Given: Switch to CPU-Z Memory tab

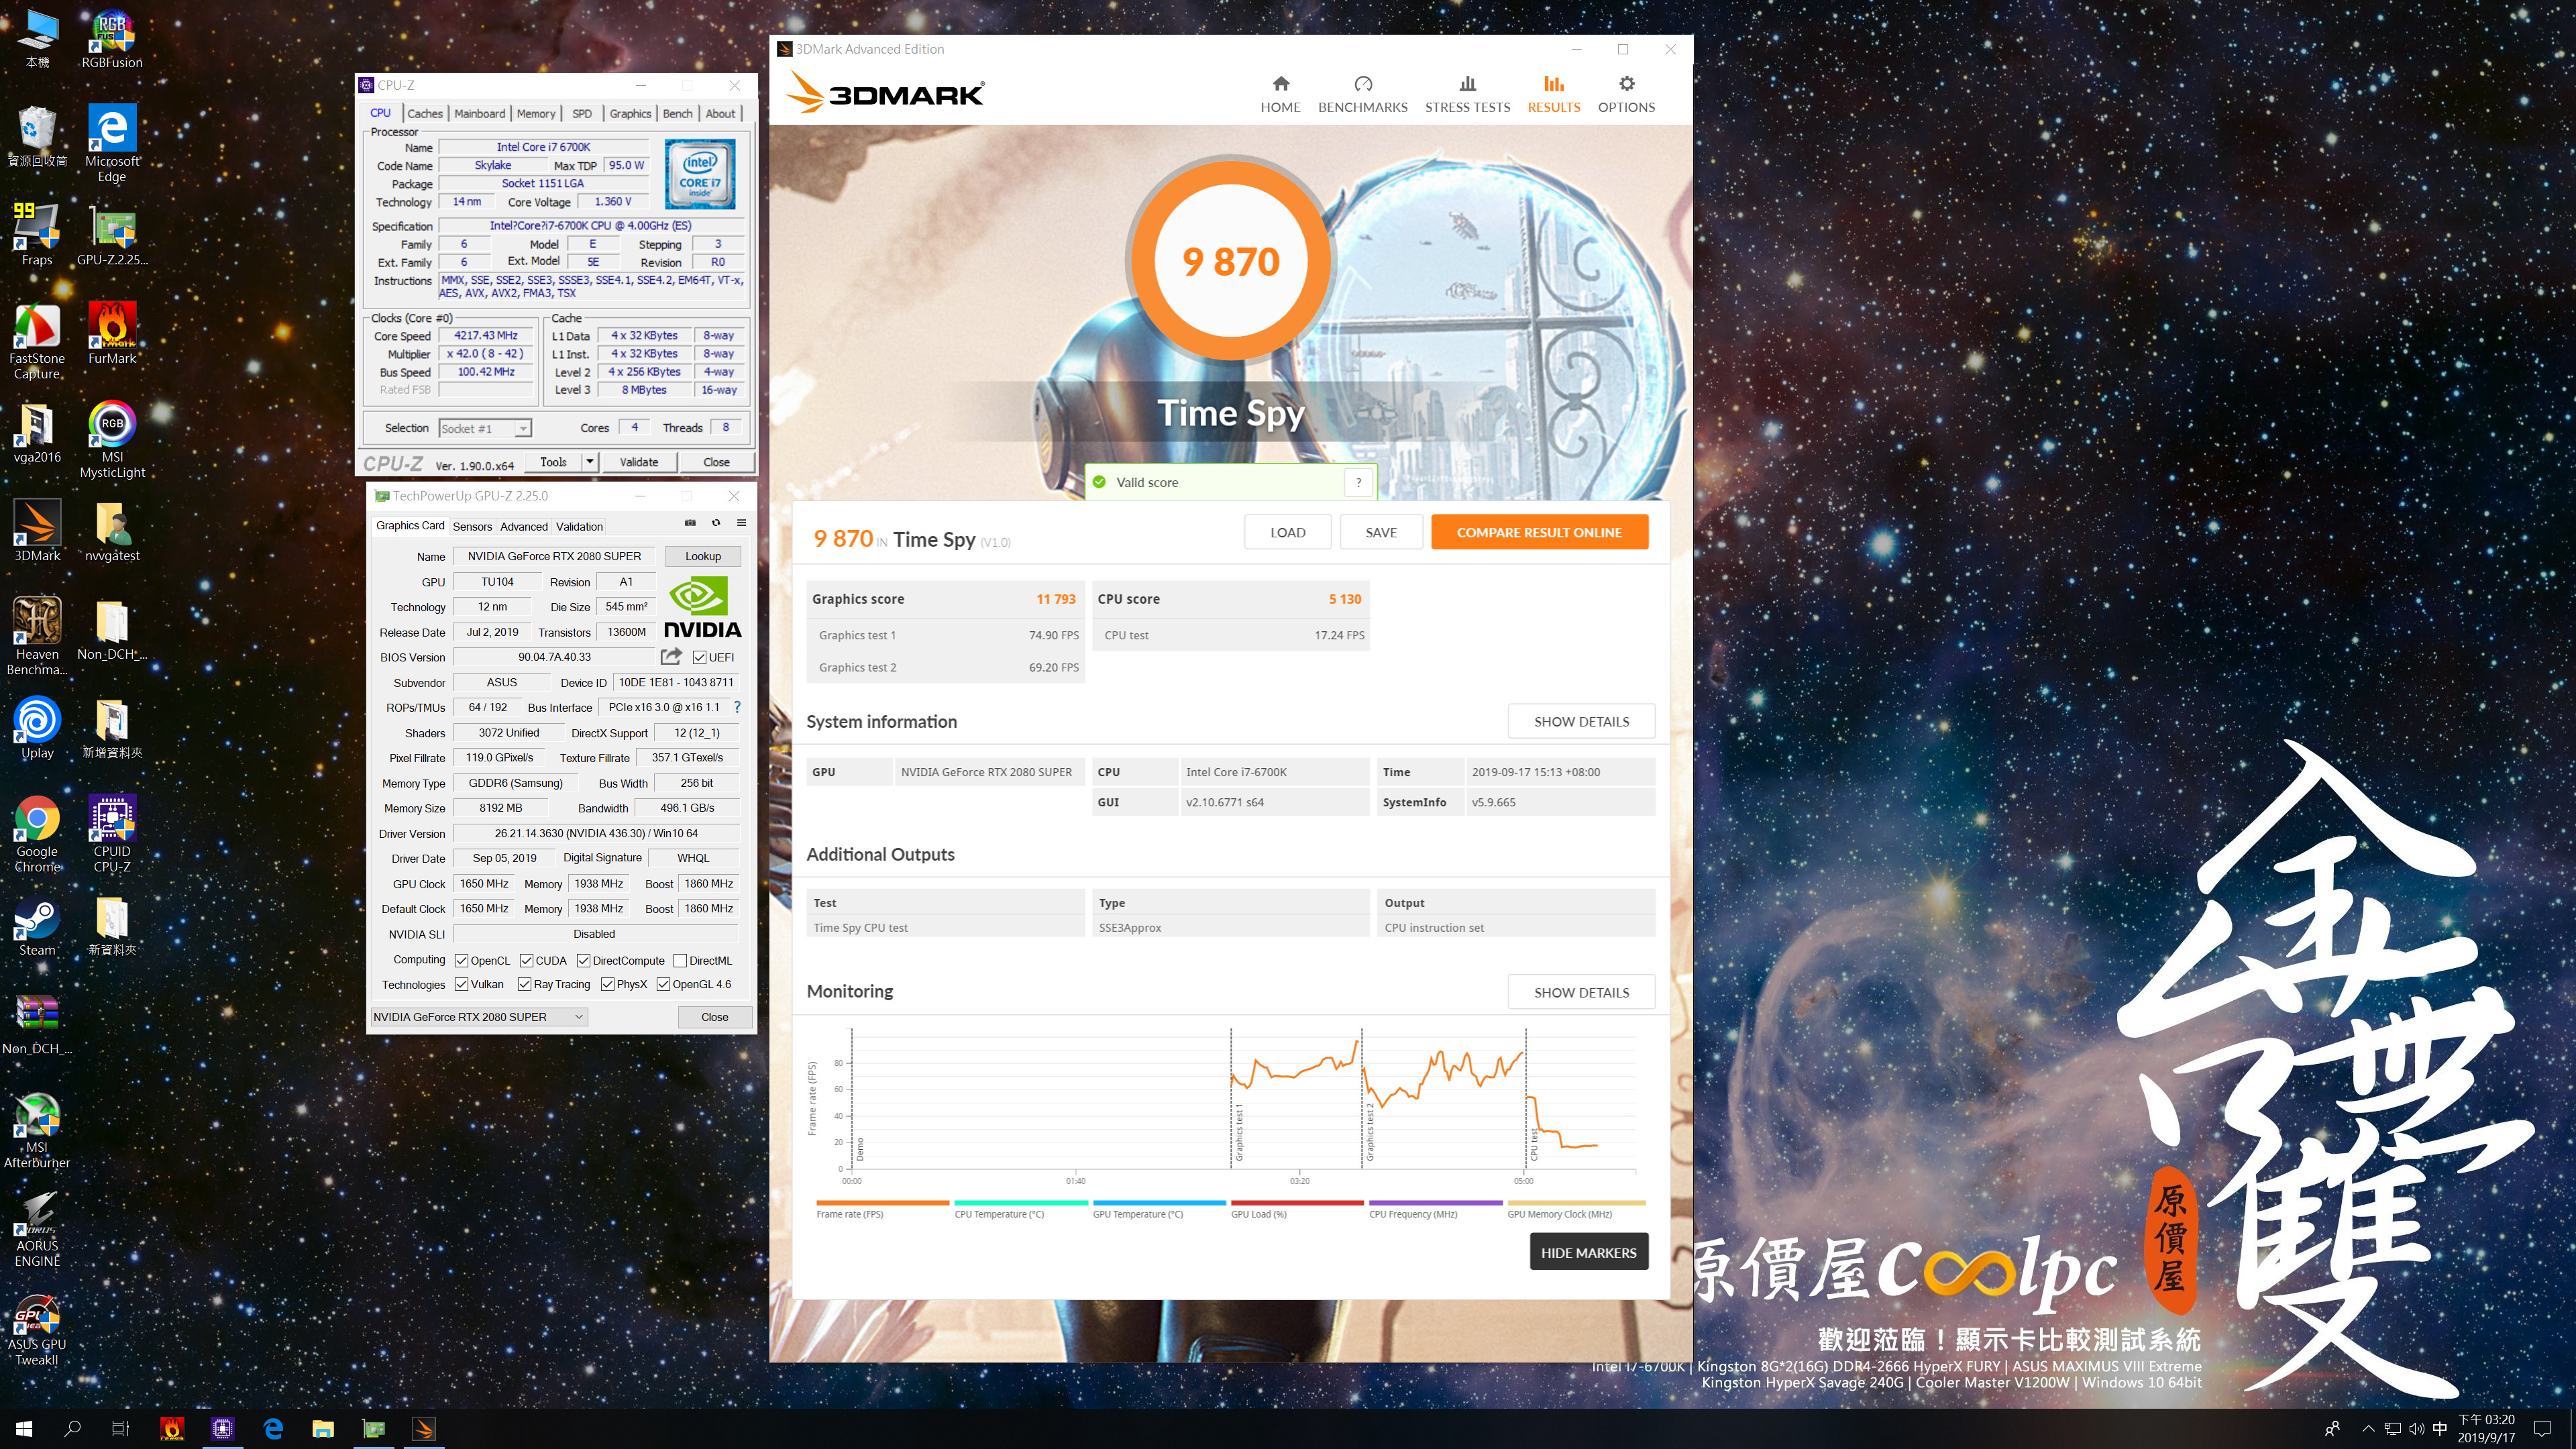Looking at the screenshot, I should (x=536, y=114).
